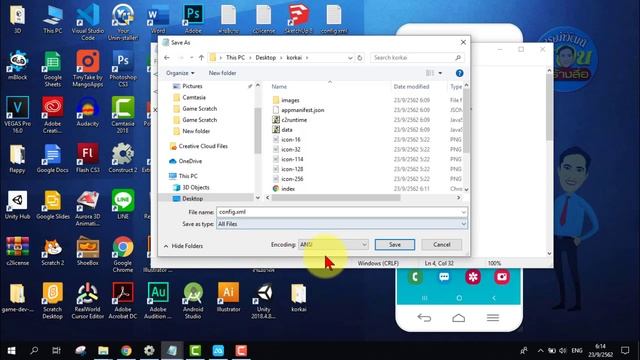640x360 pixels.
Task: Open the Help icon in dialog
Action: pos(459,73)
